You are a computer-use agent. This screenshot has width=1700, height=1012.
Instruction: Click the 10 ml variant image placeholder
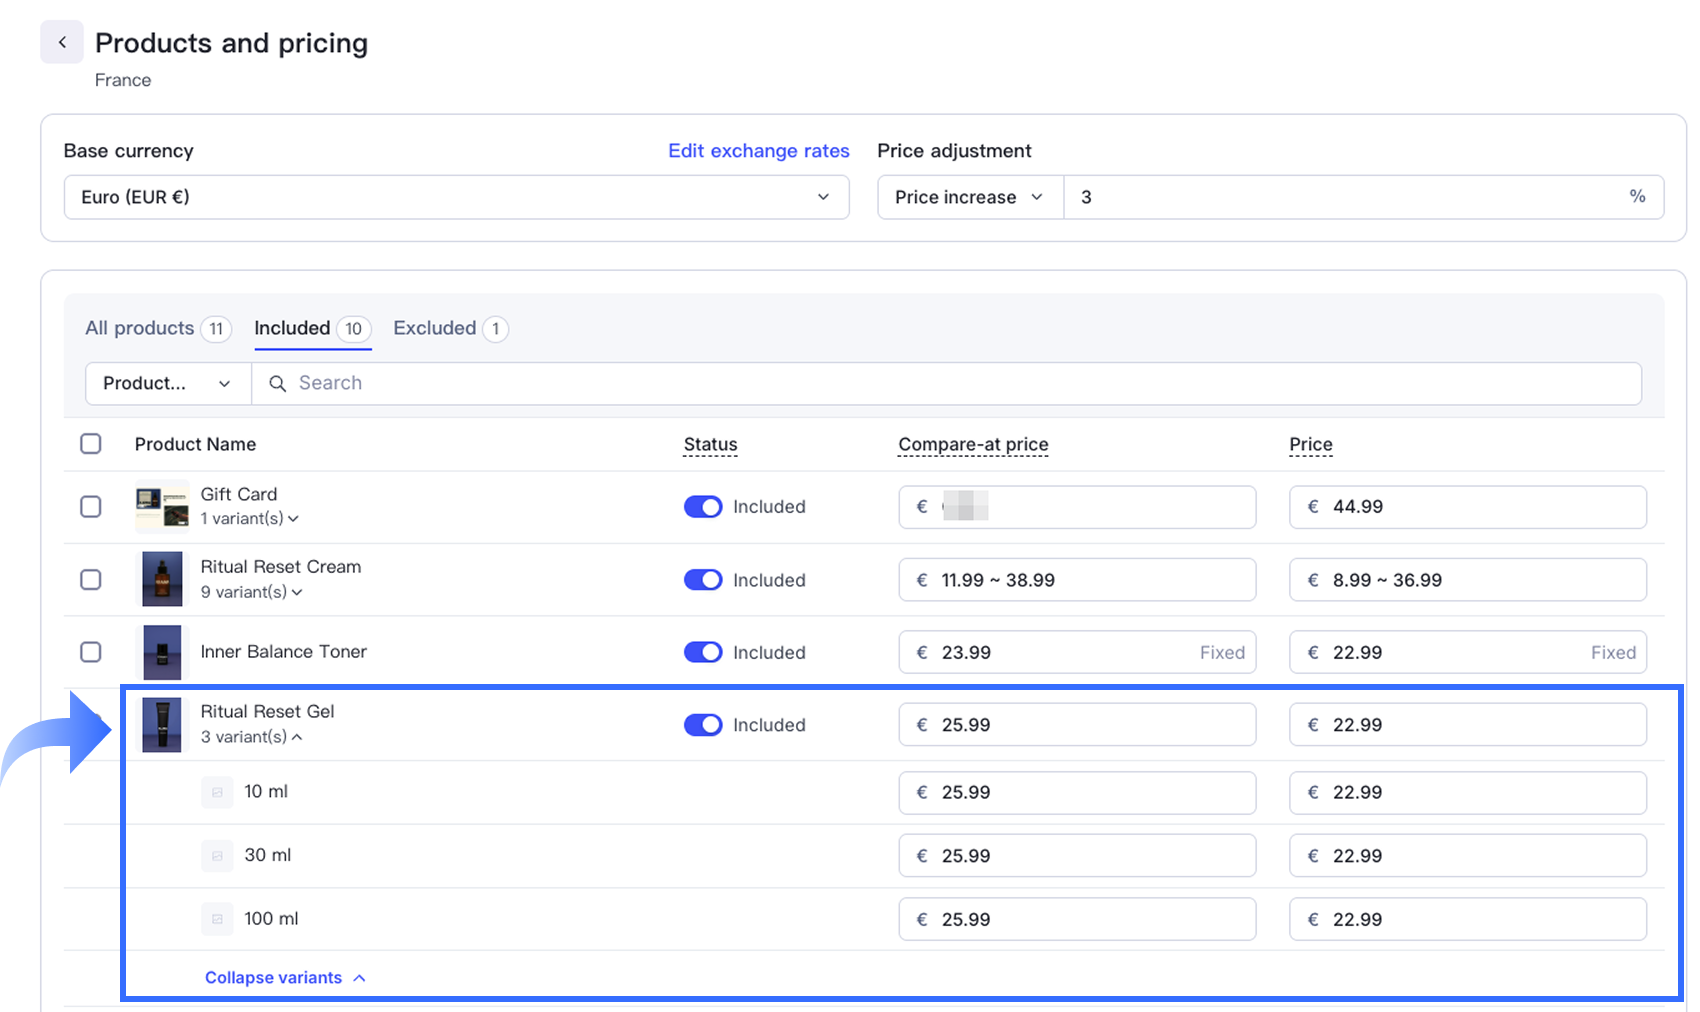pyautogui.click(x=217, y=792)
